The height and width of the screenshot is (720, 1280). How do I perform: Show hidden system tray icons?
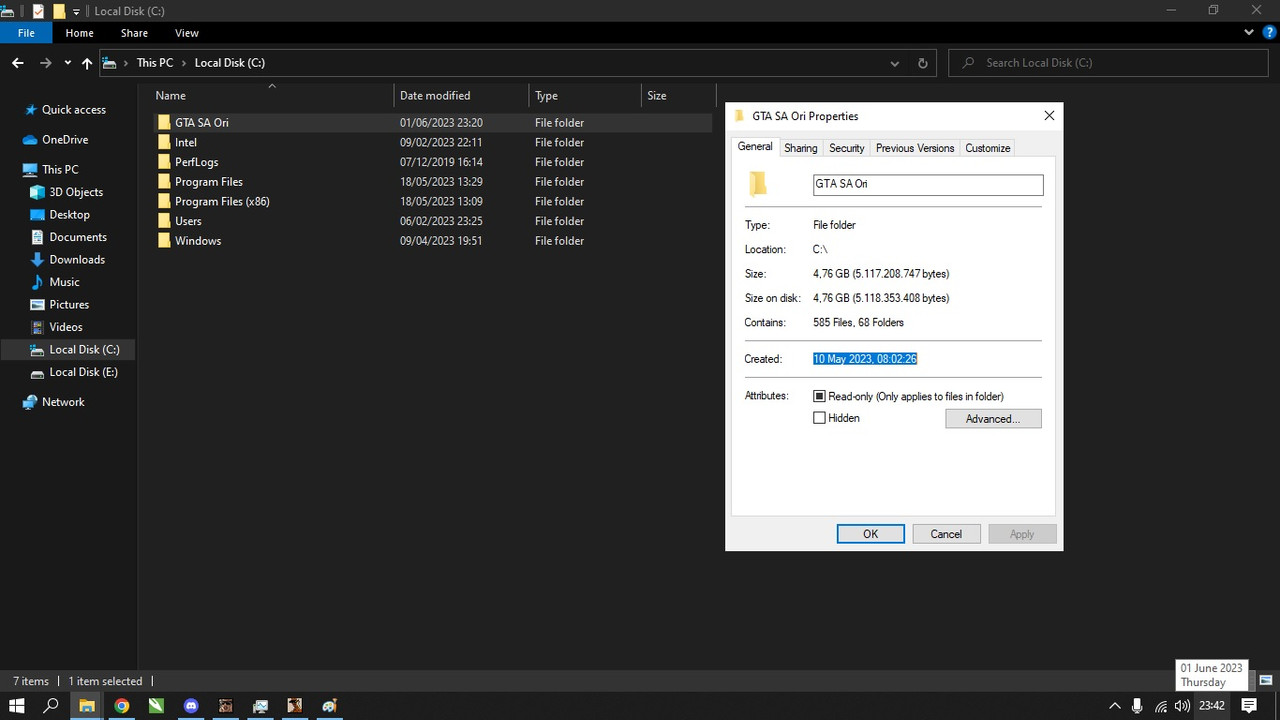1115,705
